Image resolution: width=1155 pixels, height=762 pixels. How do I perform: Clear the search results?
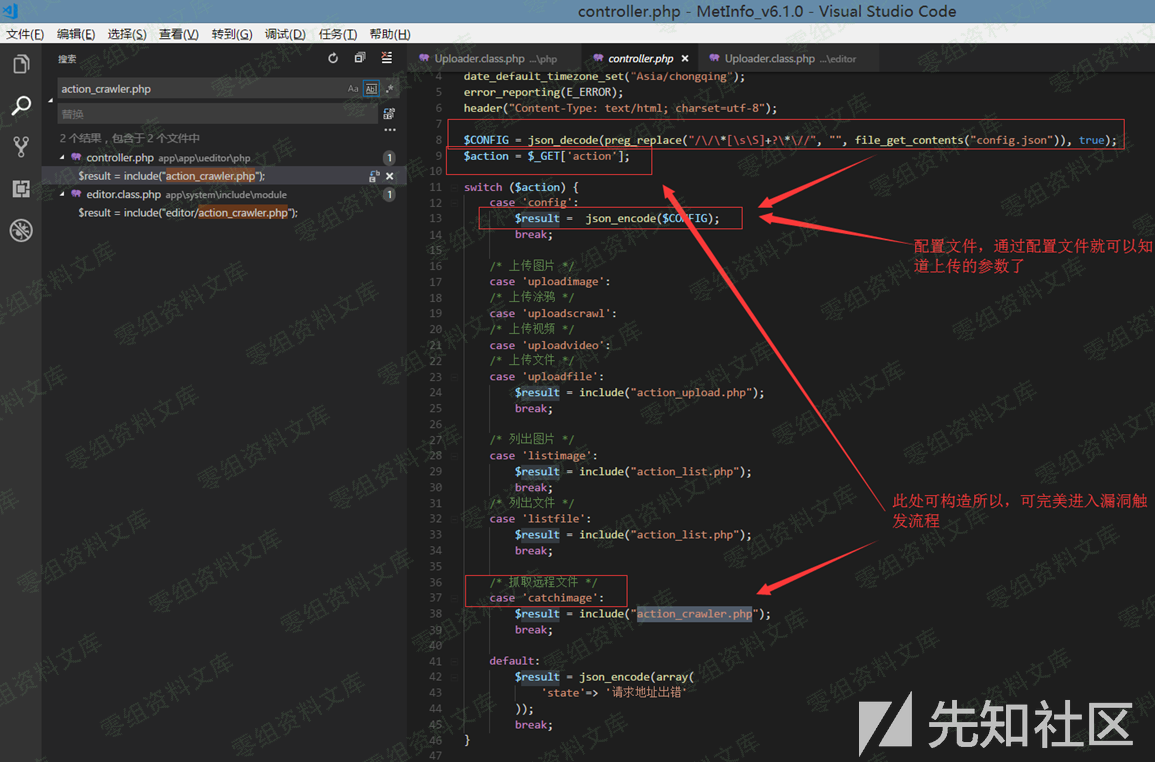[387, 59]
